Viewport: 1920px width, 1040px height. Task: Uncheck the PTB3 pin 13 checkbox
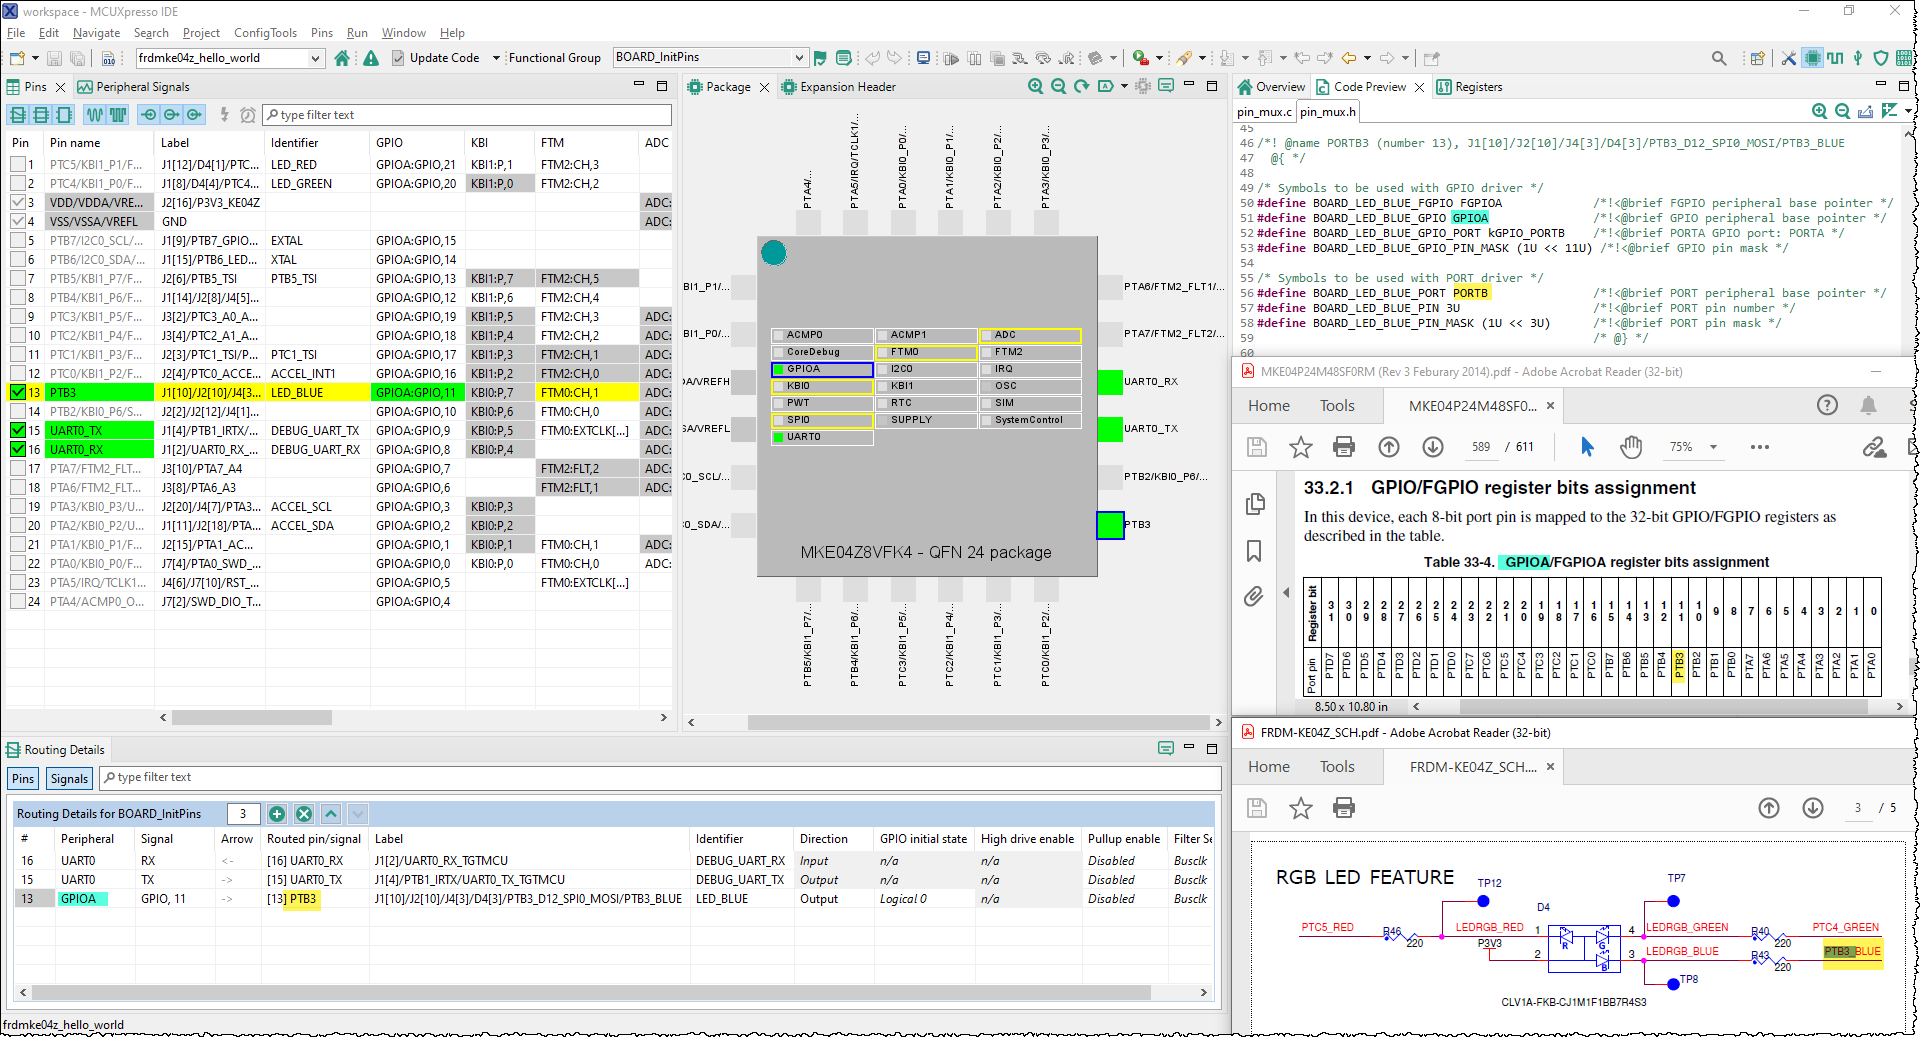click(x=17, y=392)
